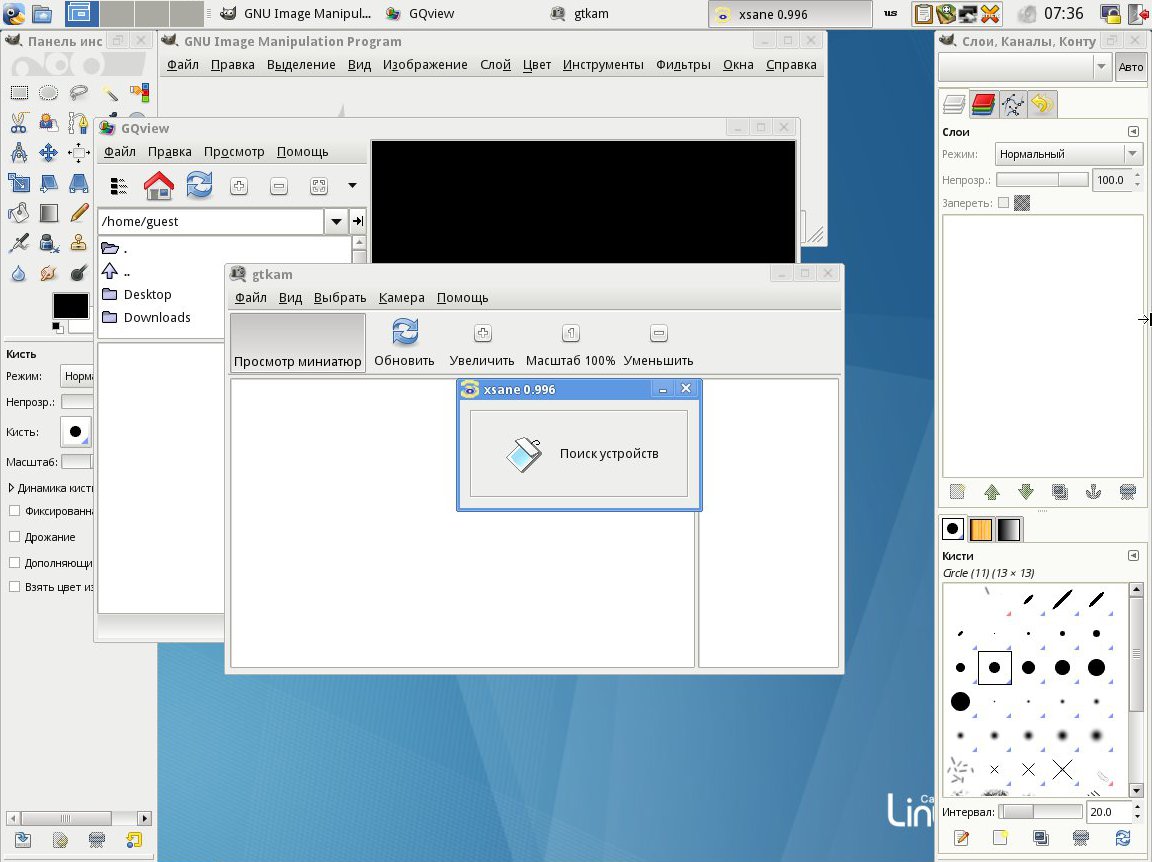Click the Просмотр миниатюр button
Image resolution: width=1152 pixels, height=862 pixels.
tap(297, 343)
